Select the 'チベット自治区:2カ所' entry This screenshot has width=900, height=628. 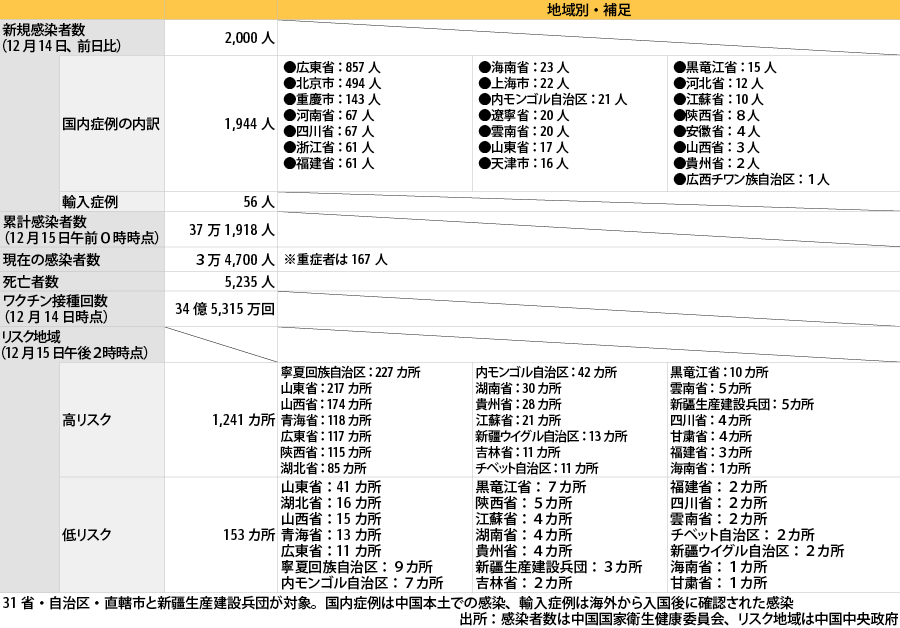[x=743, y=536]
